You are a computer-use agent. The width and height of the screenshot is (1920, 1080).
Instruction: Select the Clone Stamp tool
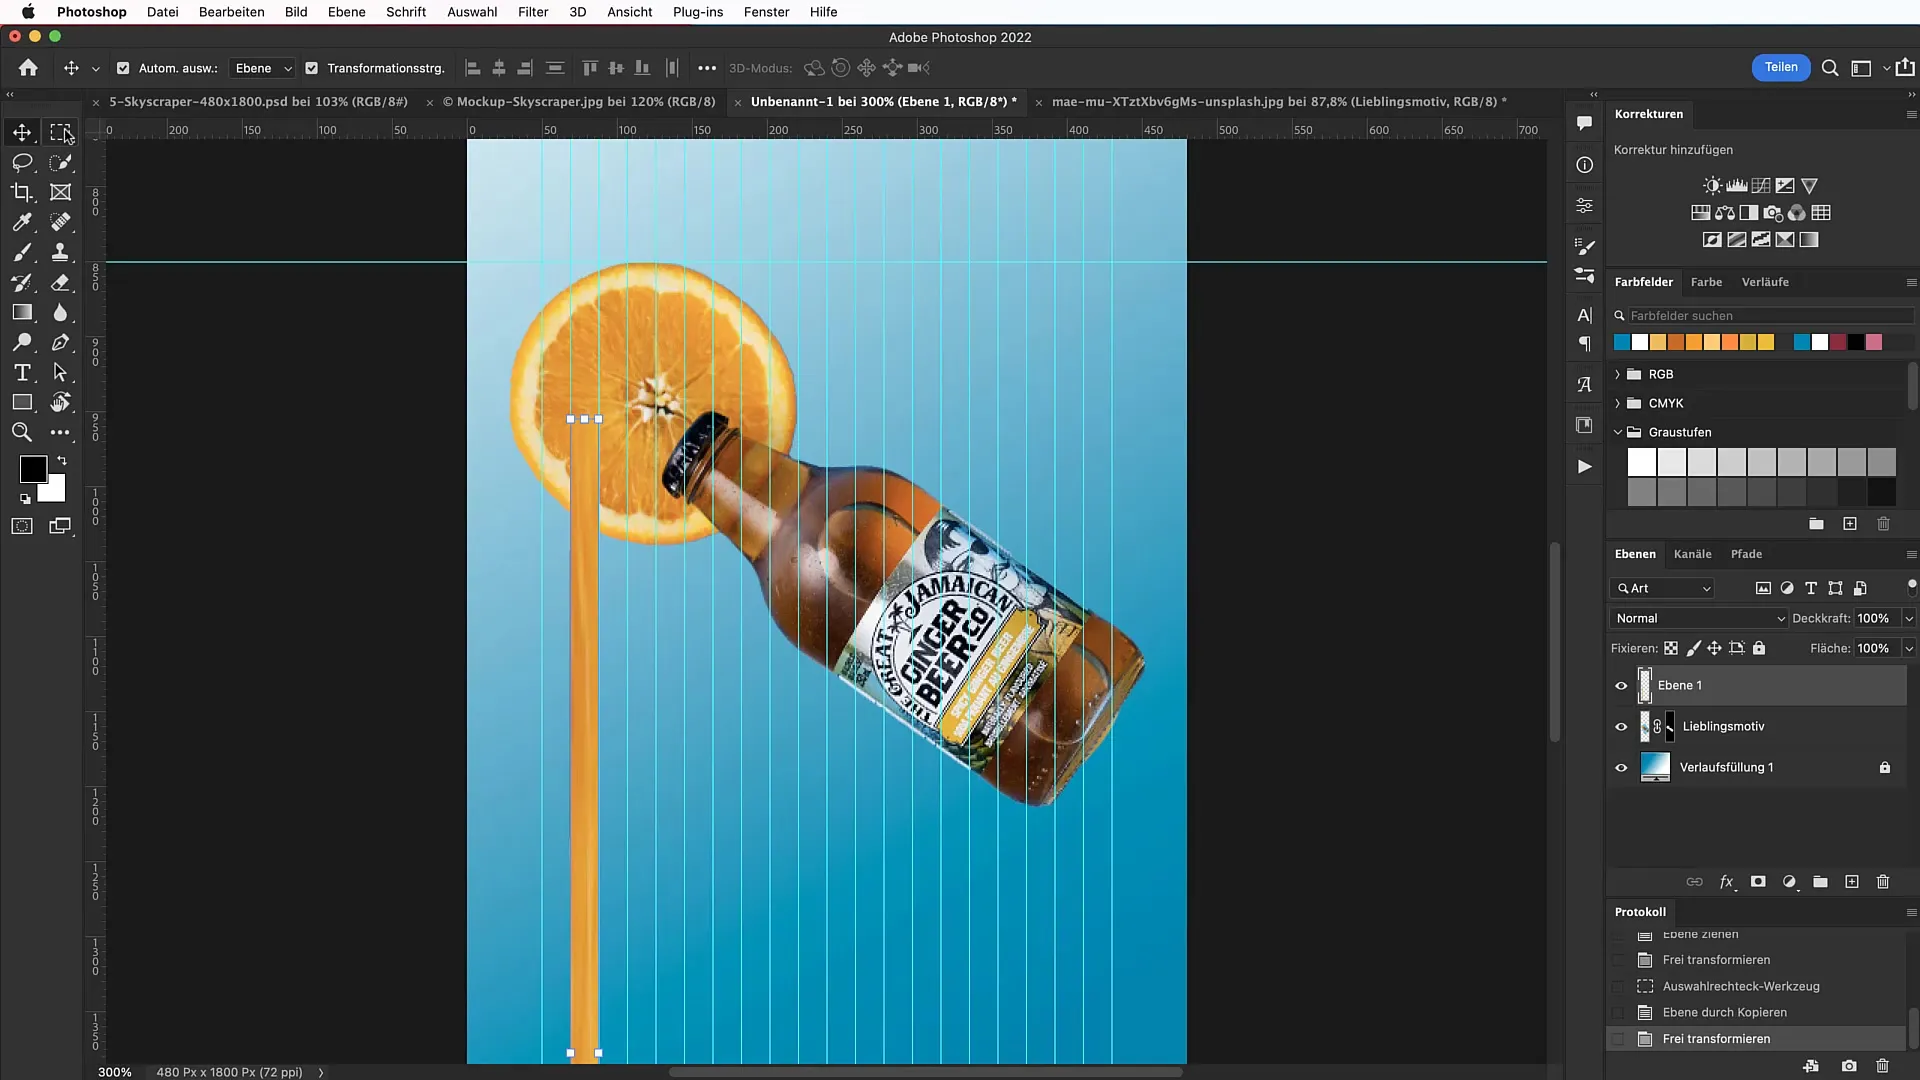click(60, 252)
